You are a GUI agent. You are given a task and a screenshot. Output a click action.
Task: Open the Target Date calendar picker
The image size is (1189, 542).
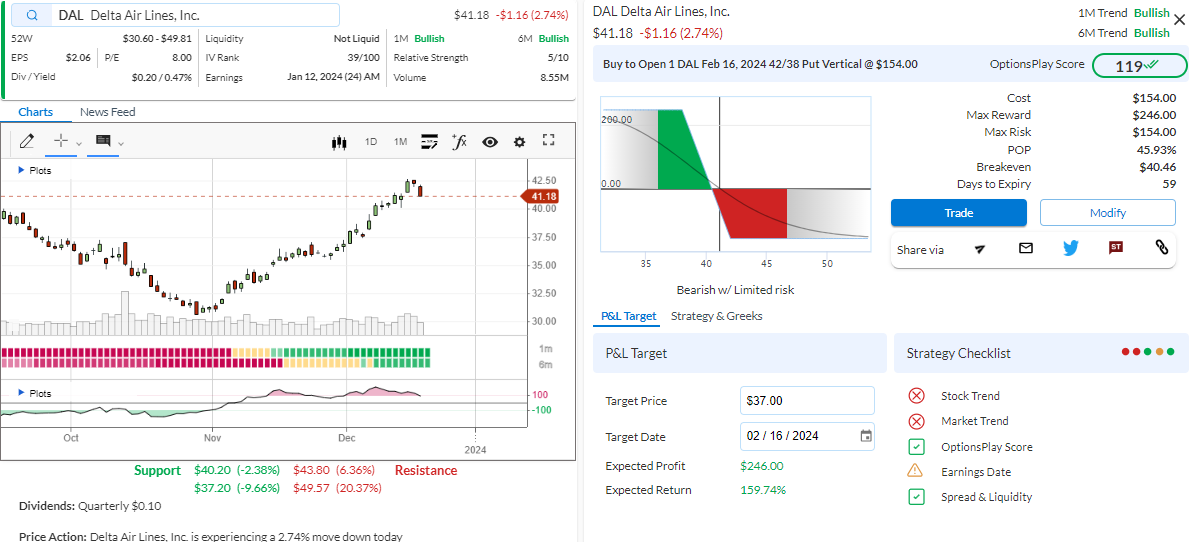coord(866,436)
